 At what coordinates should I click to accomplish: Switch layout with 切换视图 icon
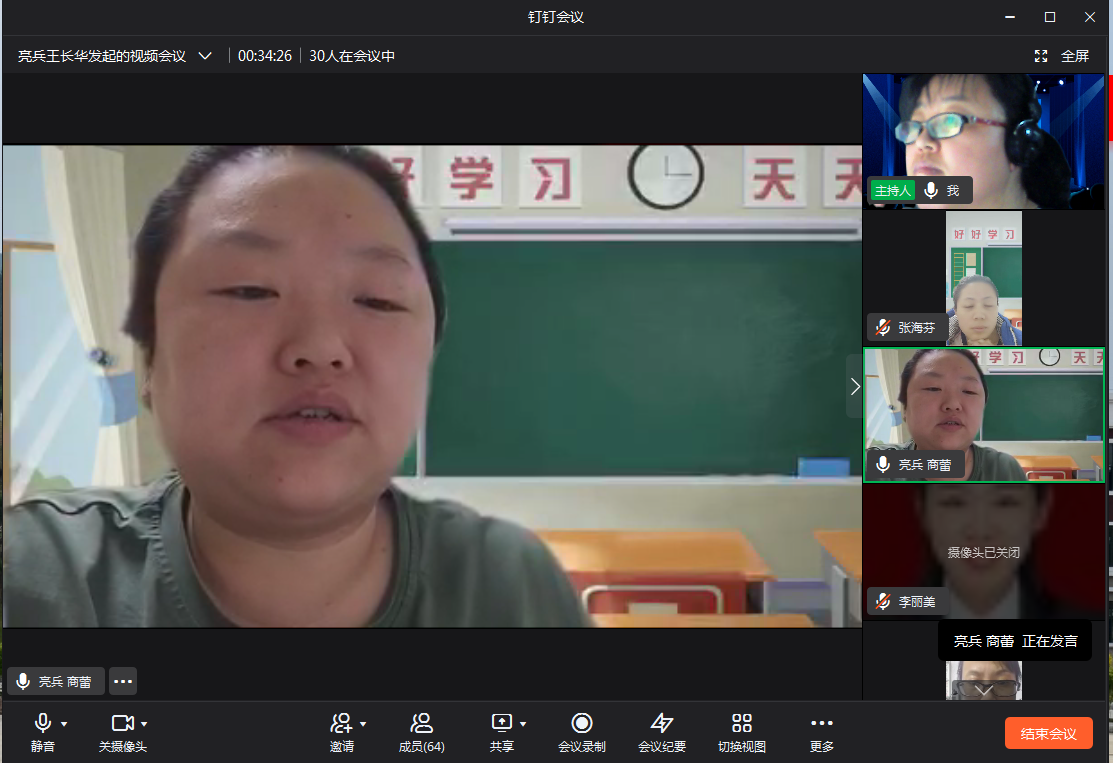[x=741, y=723]
